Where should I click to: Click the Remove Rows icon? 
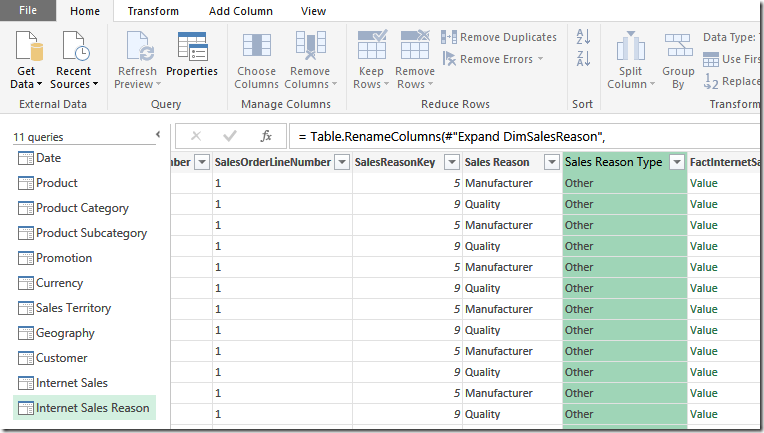click(x=415, y=45)
